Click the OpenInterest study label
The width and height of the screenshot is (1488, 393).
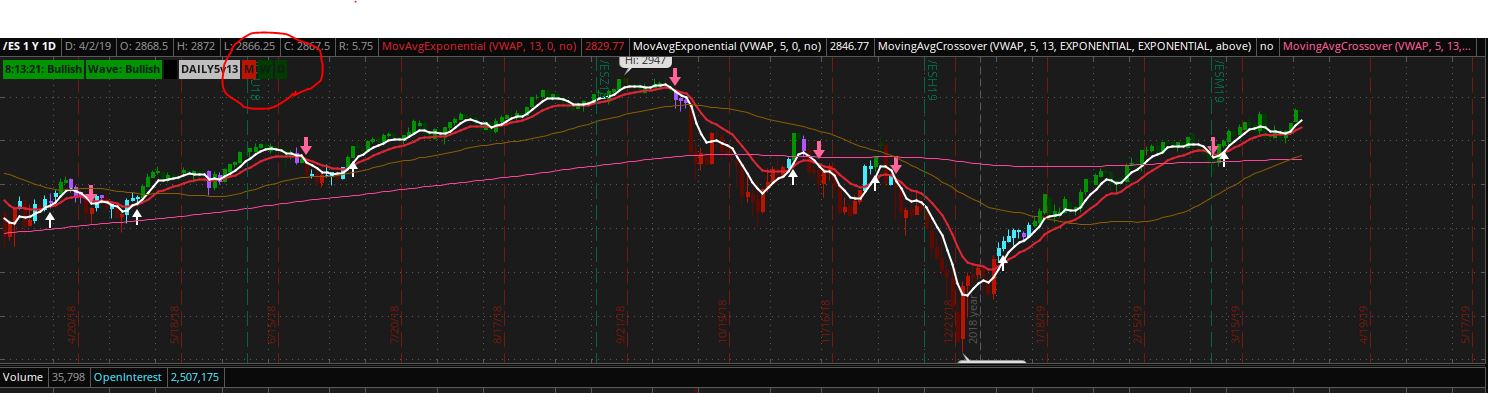pyautogui.click(x=129, y=377)
